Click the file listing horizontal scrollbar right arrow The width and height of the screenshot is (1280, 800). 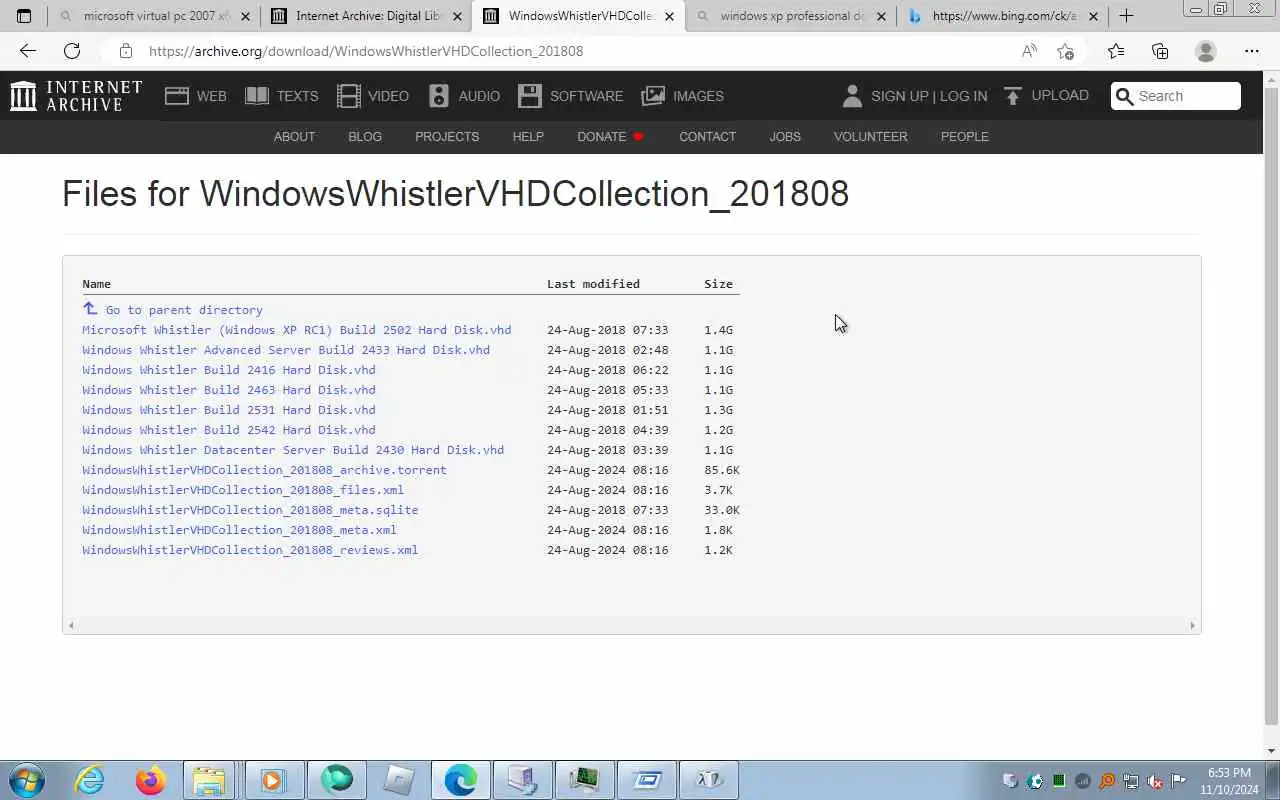(1192, 625)
